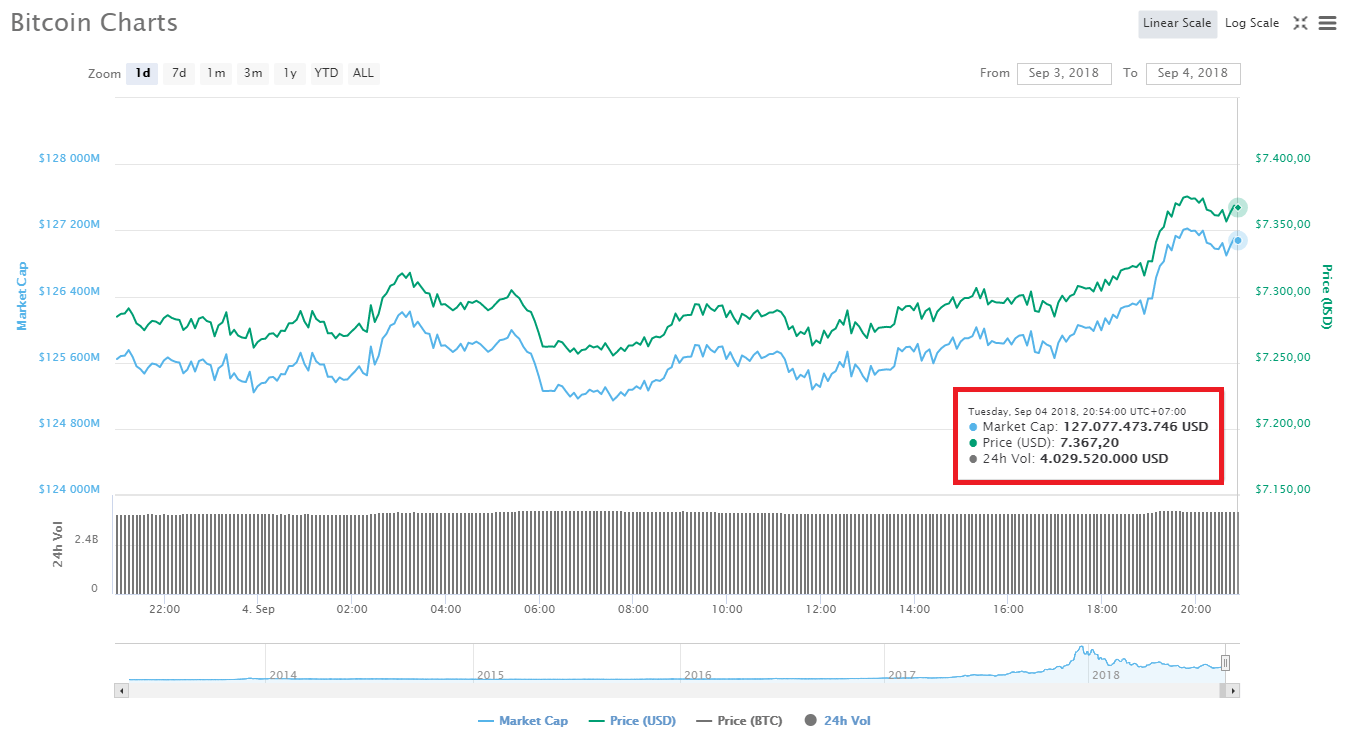The height and width of the screenshot is (734, 1348).
Task: Select the 1d zoom range
Action: 142,73
